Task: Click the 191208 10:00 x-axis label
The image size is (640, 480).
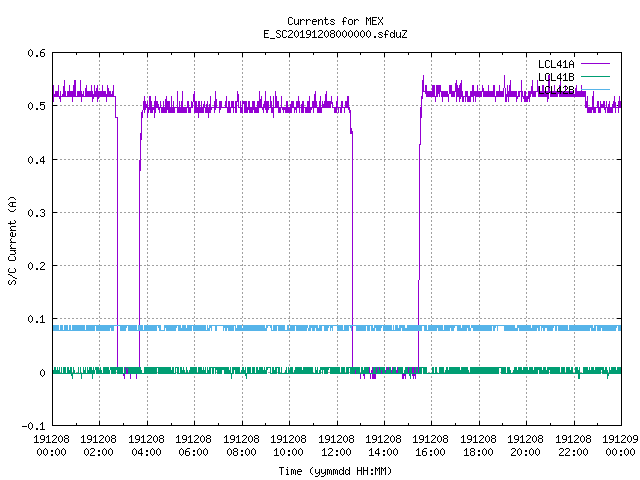Action: pyautogui.click(x=288, y=445)
